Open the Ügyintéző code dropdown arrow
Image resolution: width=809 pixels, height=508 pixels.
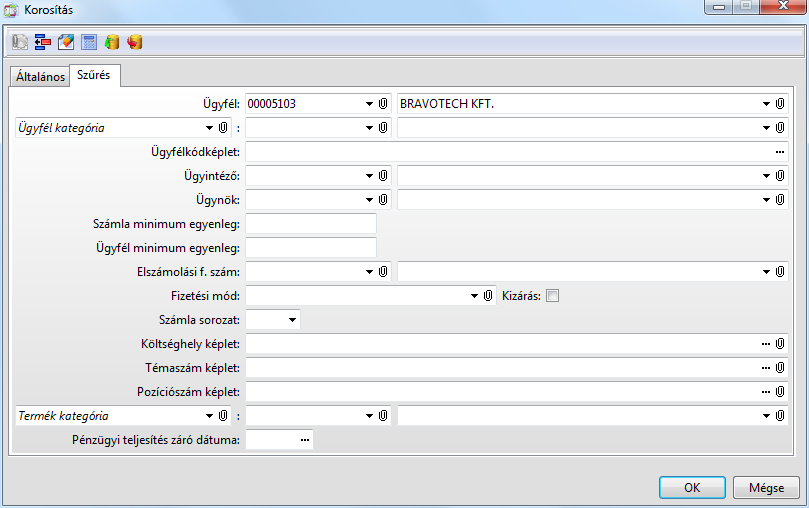click(369, 176)
